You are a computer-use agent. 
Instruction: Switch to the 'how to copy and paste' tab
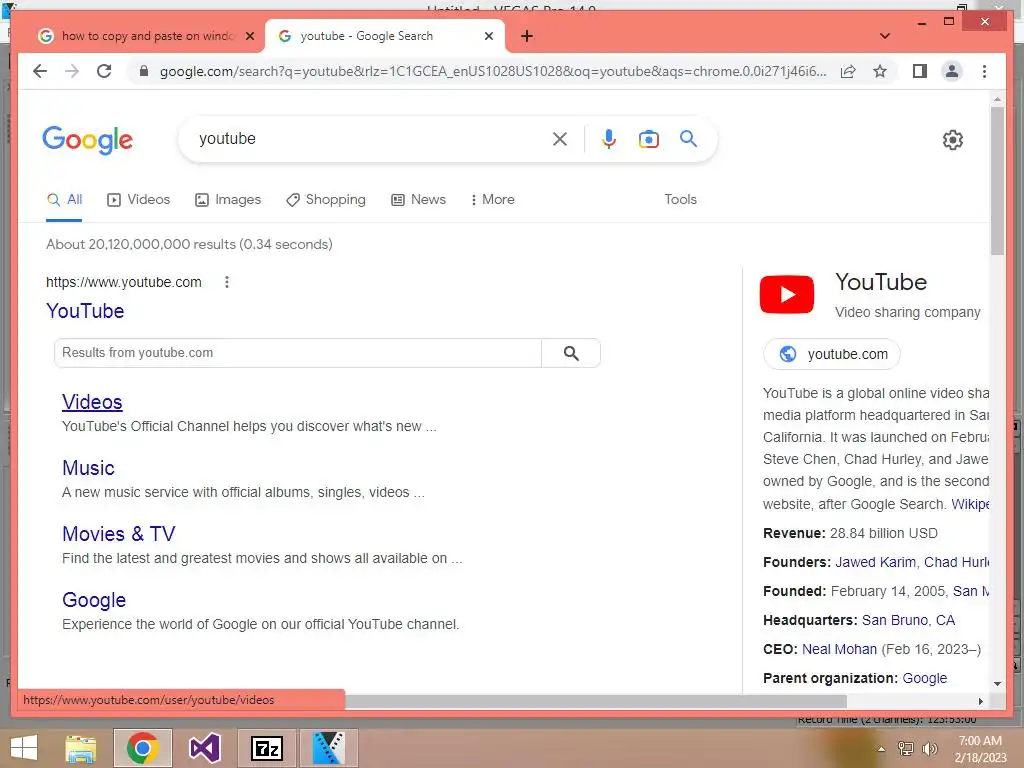coord(146,36)
